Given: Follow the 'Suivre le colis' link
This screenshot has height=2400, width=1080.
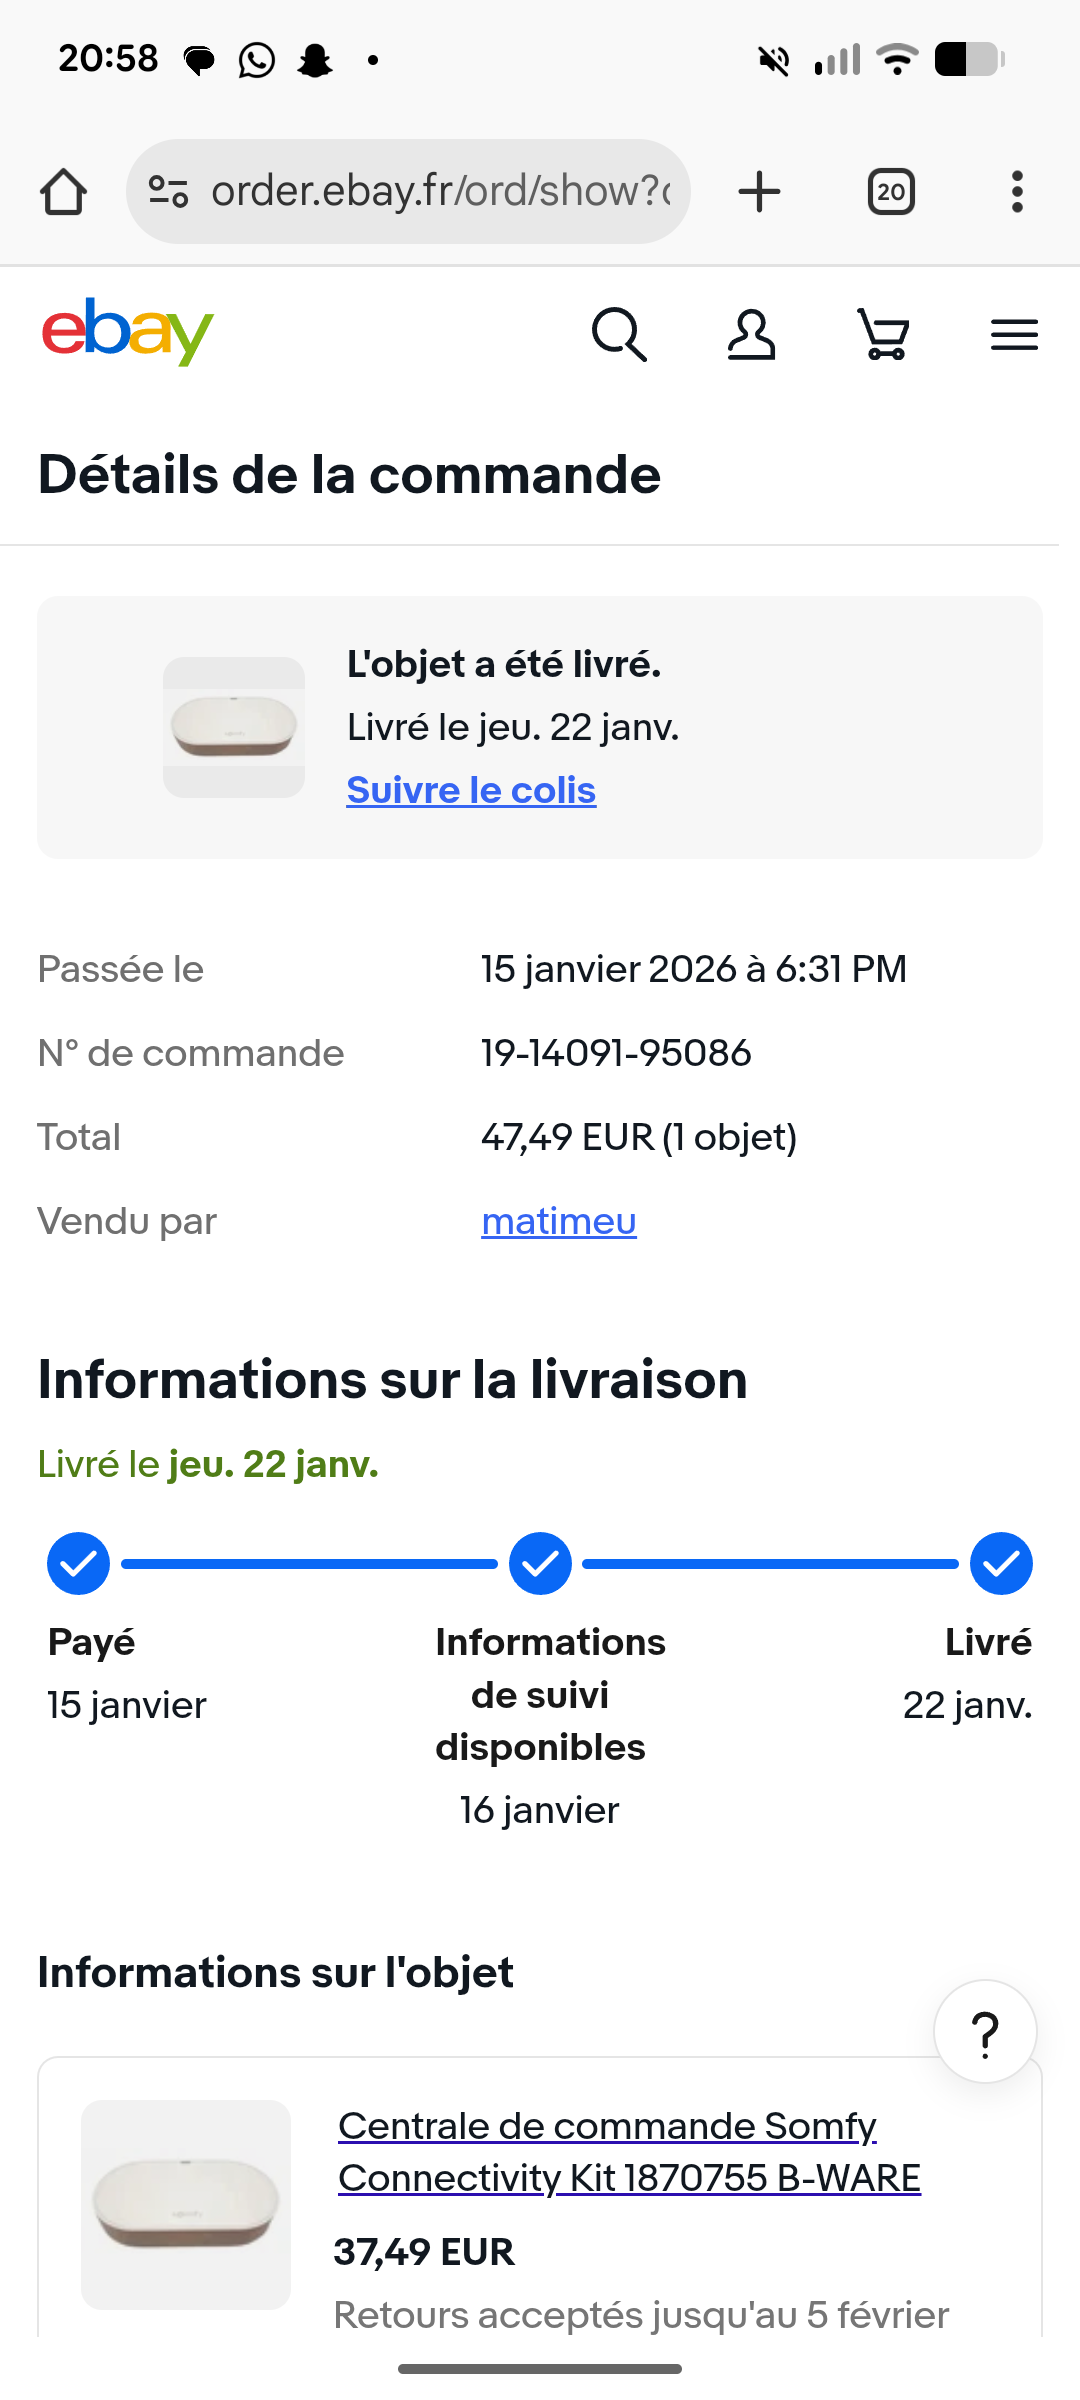Looking at the screenshot, I should pos(471,790).
